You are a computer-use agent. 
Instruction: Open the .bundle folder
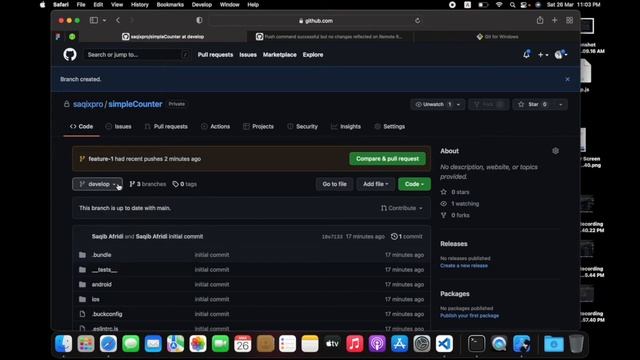point(102,255)
